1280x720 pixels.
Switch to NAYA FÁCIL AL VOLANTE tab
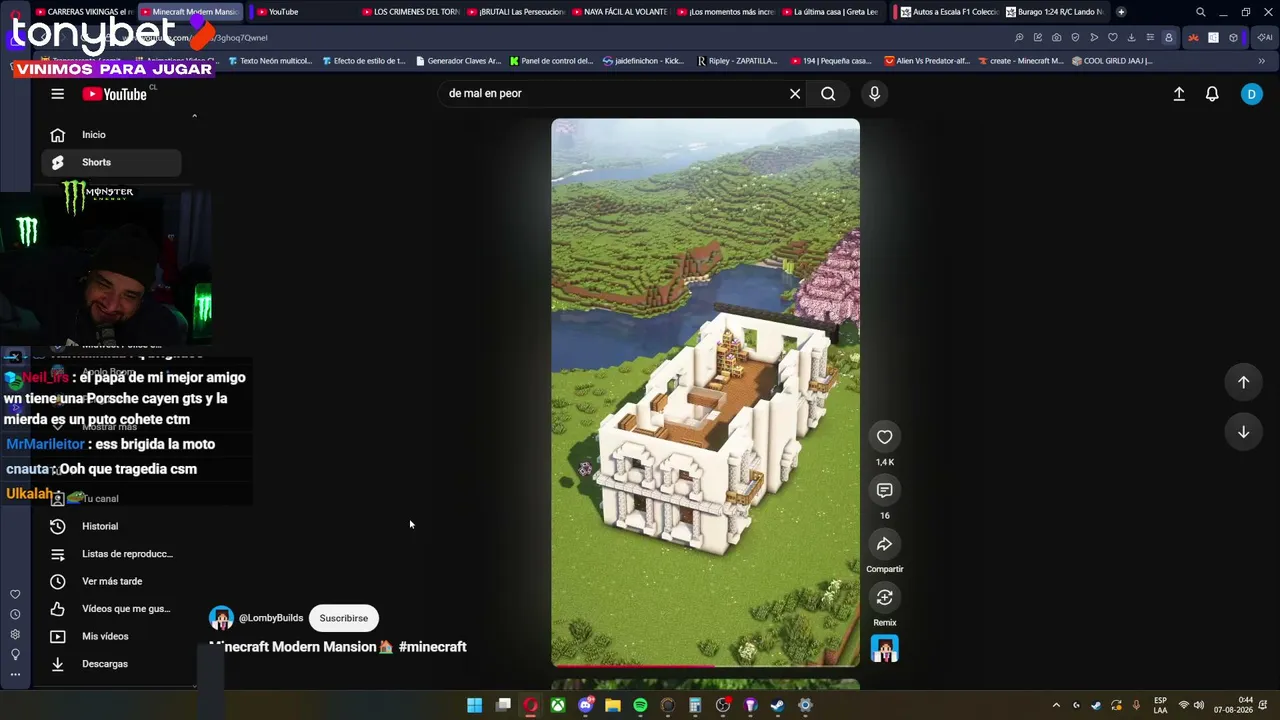pos(619,12)
